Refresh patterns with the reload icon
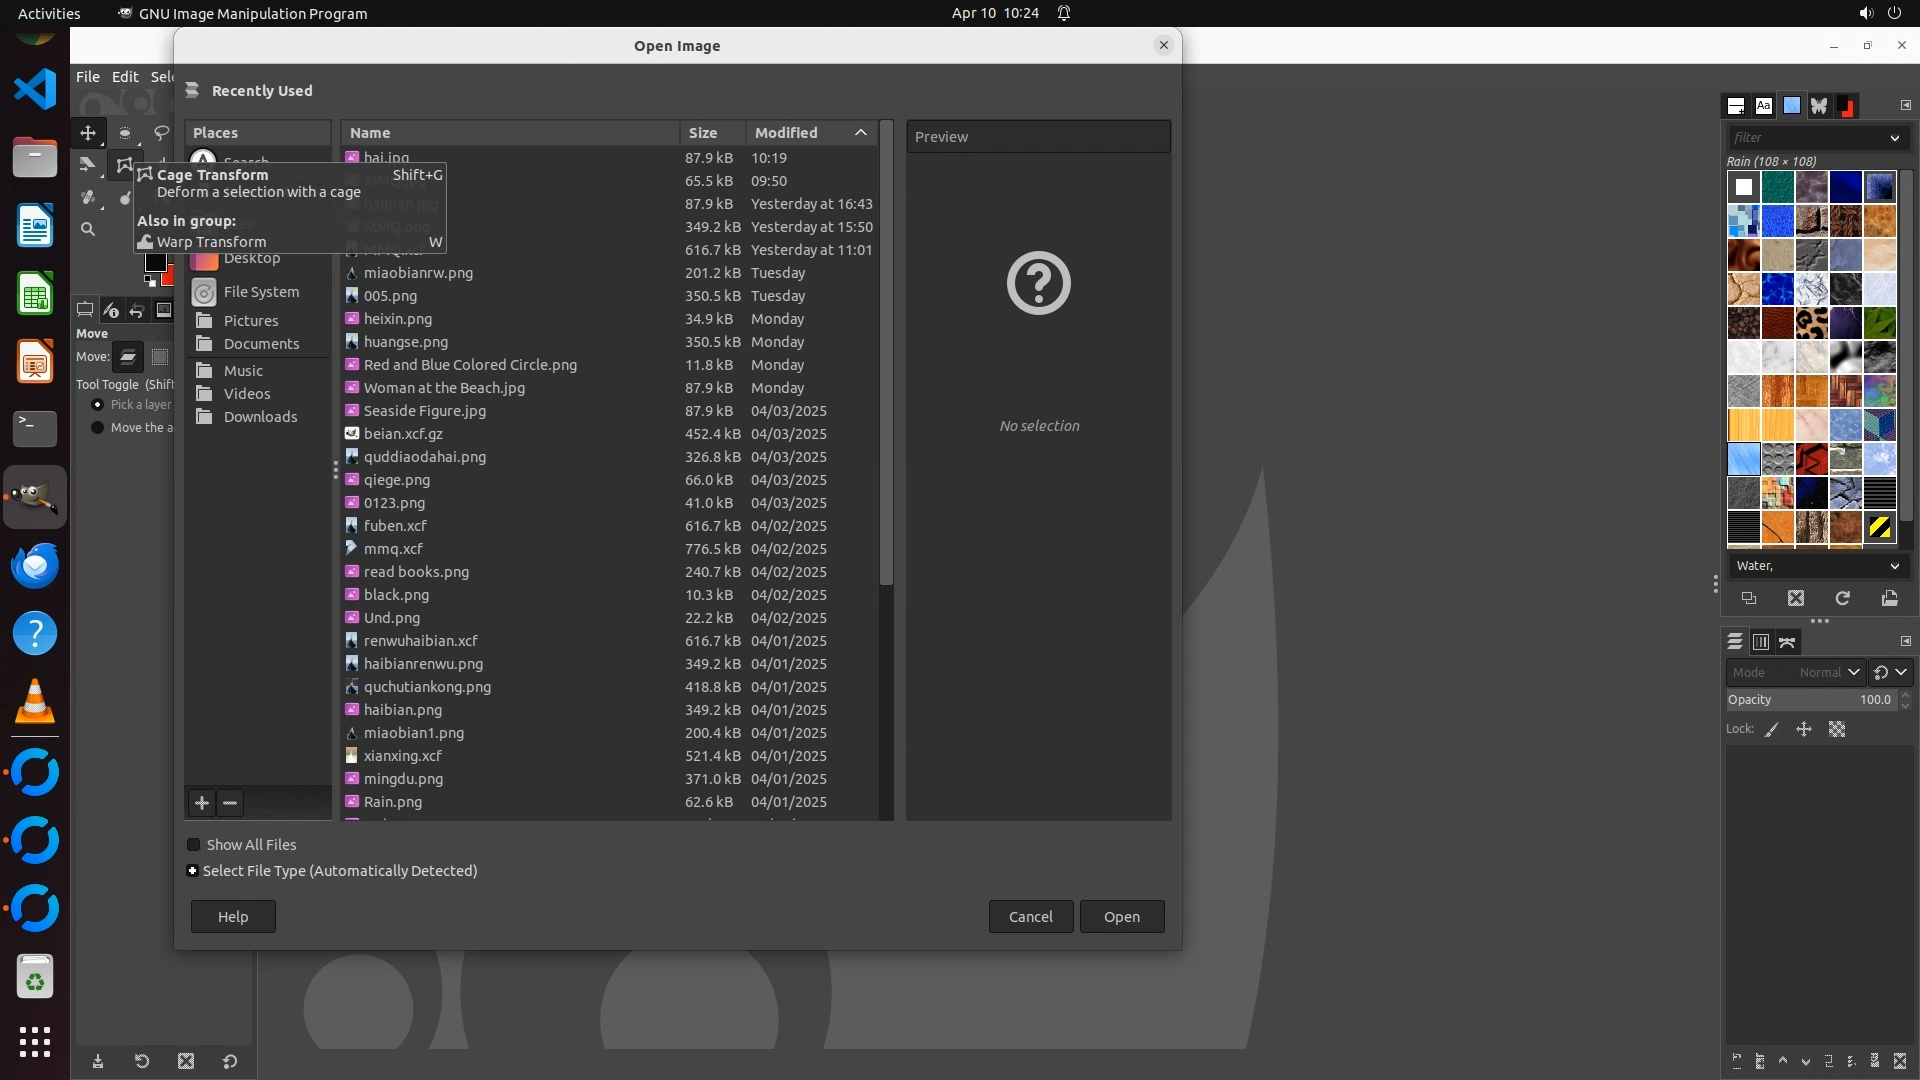 click(x=1842, y=598)
